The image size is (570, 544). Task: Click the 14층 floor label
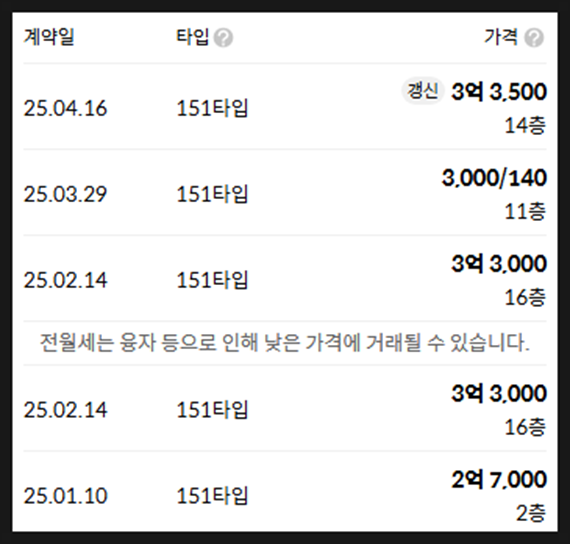(525, 125)
